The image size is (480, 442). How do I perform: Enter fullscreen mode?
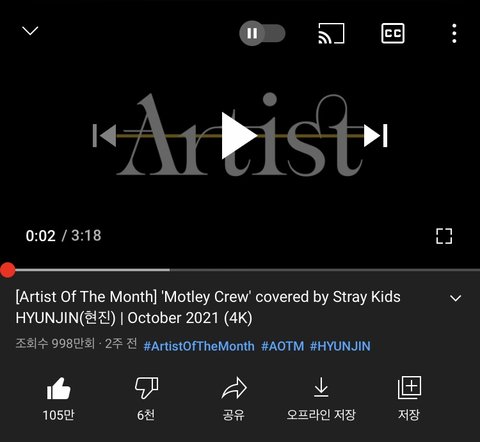444,236
